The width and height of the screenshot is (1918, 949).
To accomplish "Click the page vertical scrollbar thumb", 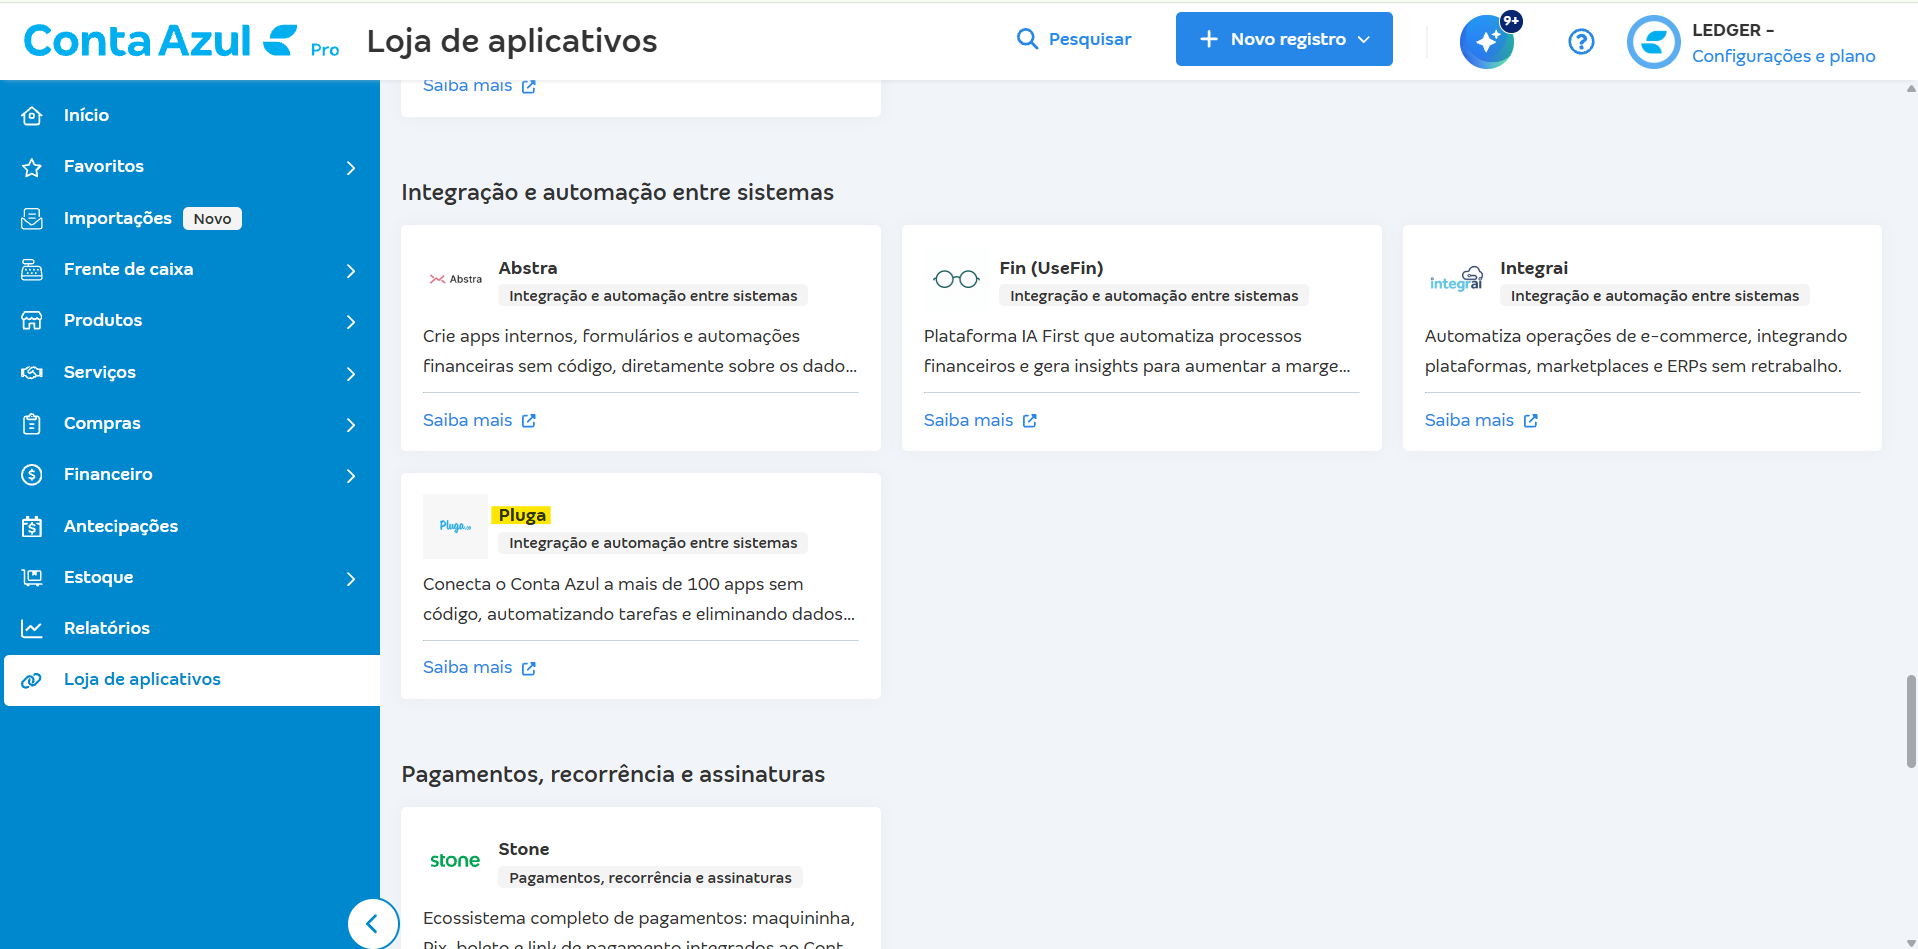I will point(1911,721).
